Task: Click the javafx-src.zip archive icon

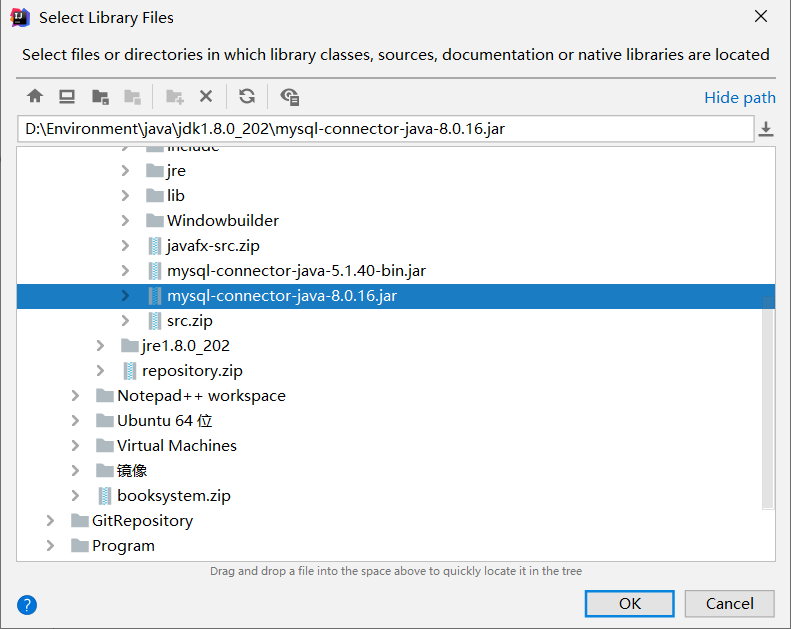Action: 155,246
